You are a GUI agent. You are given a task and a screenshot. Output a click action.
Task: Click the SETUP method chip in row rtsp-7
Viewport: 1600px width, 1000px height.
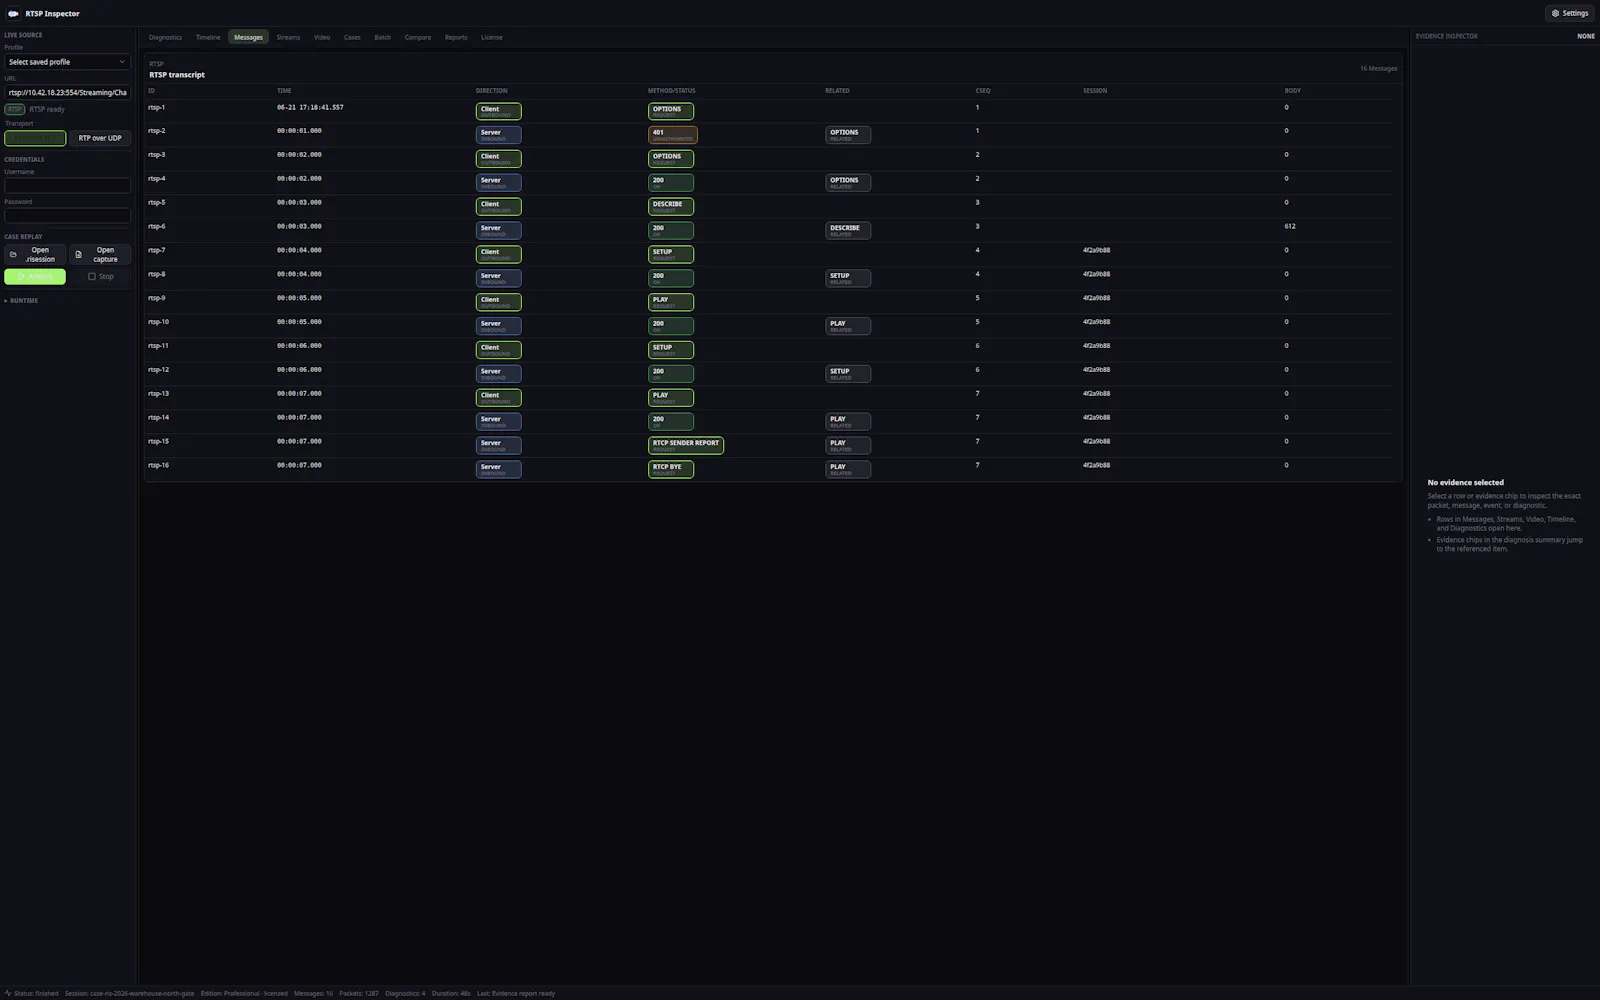(671, 254)
